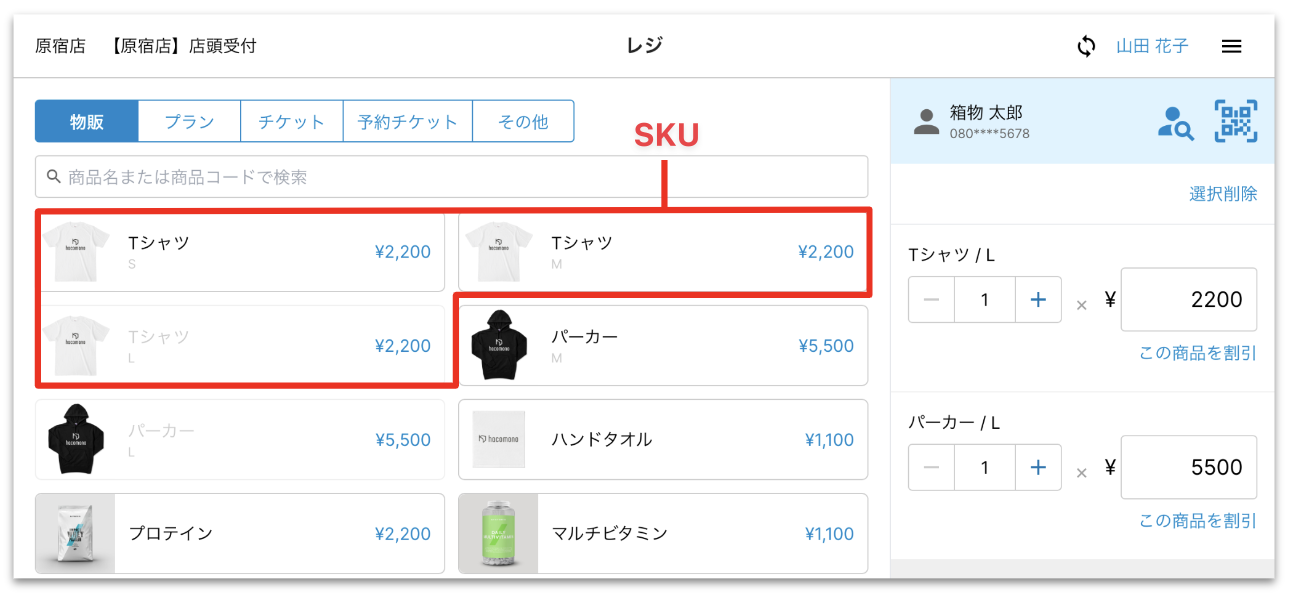
Task: Click the 選択削除 link
Action: 1223,194
